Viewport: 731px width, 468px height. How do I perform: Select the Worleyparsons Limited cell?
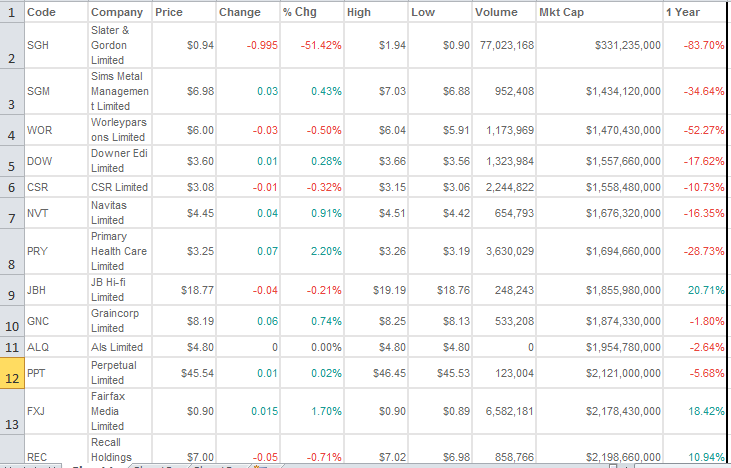click(120, 130)
